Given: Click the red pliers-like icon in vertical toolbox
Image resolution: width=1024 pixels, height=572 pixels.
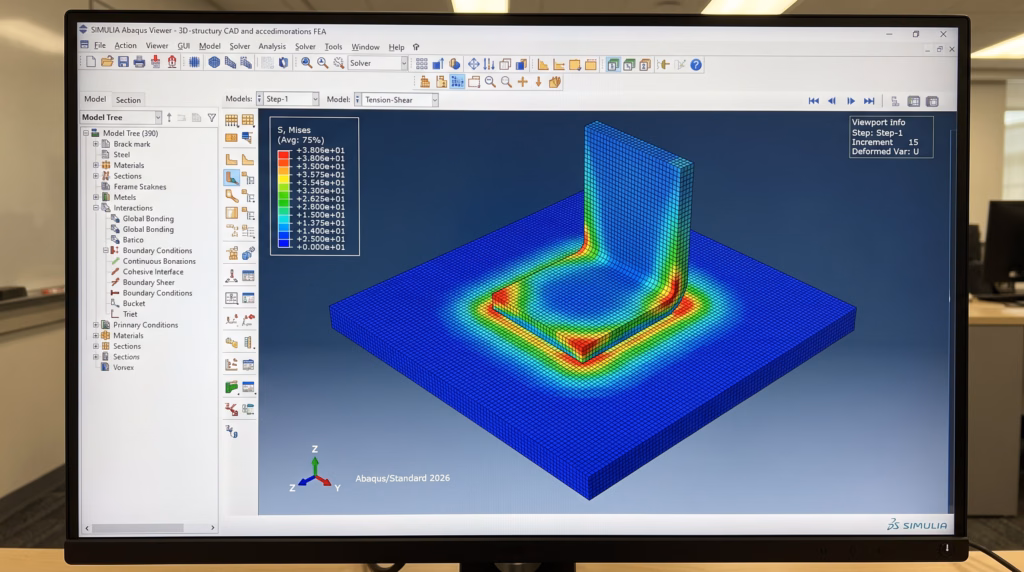Looking at the screenshot, I should 231,409.
